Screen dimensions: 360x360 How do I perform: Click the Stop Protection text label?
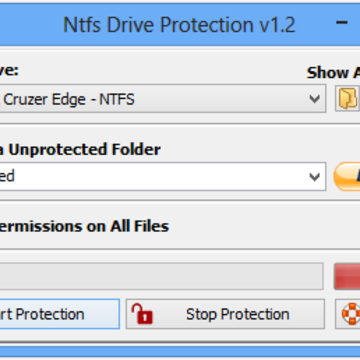point(238,314)
